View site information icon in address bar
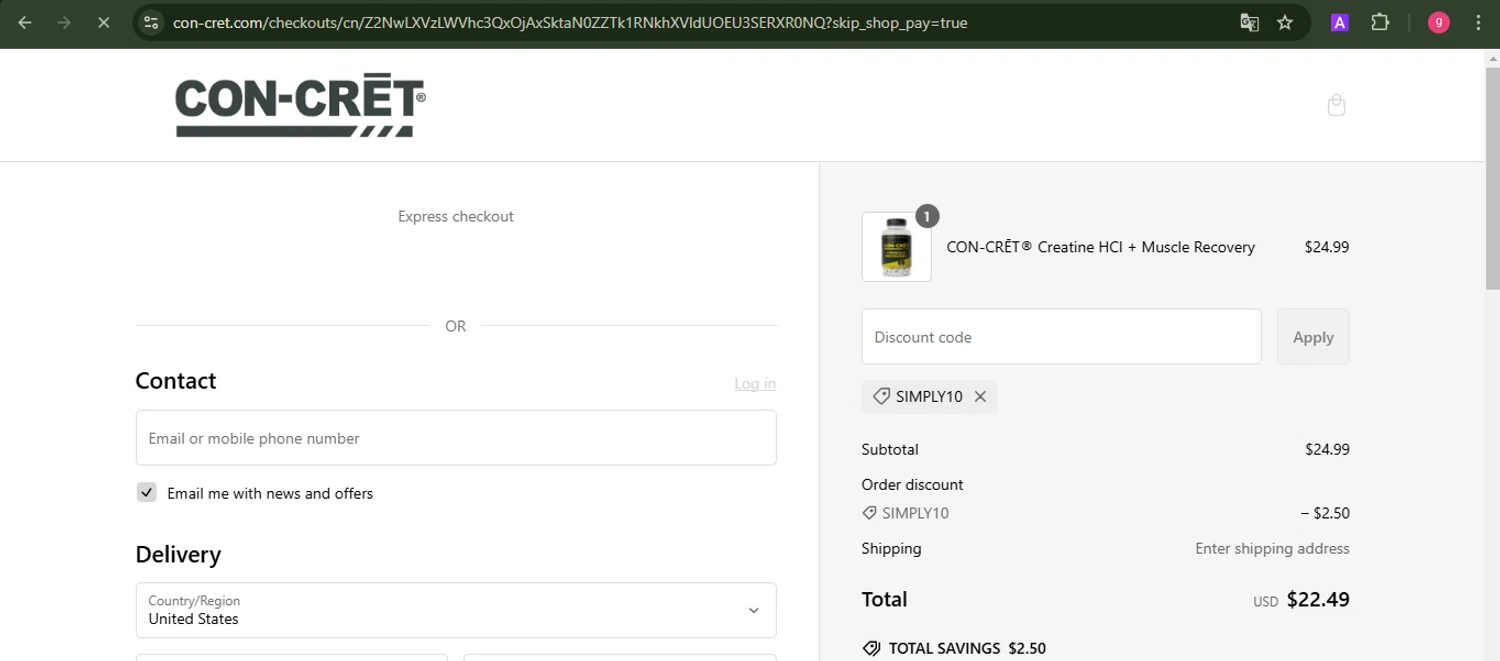Screen dimensions: 1500x661 click(151, 22)
